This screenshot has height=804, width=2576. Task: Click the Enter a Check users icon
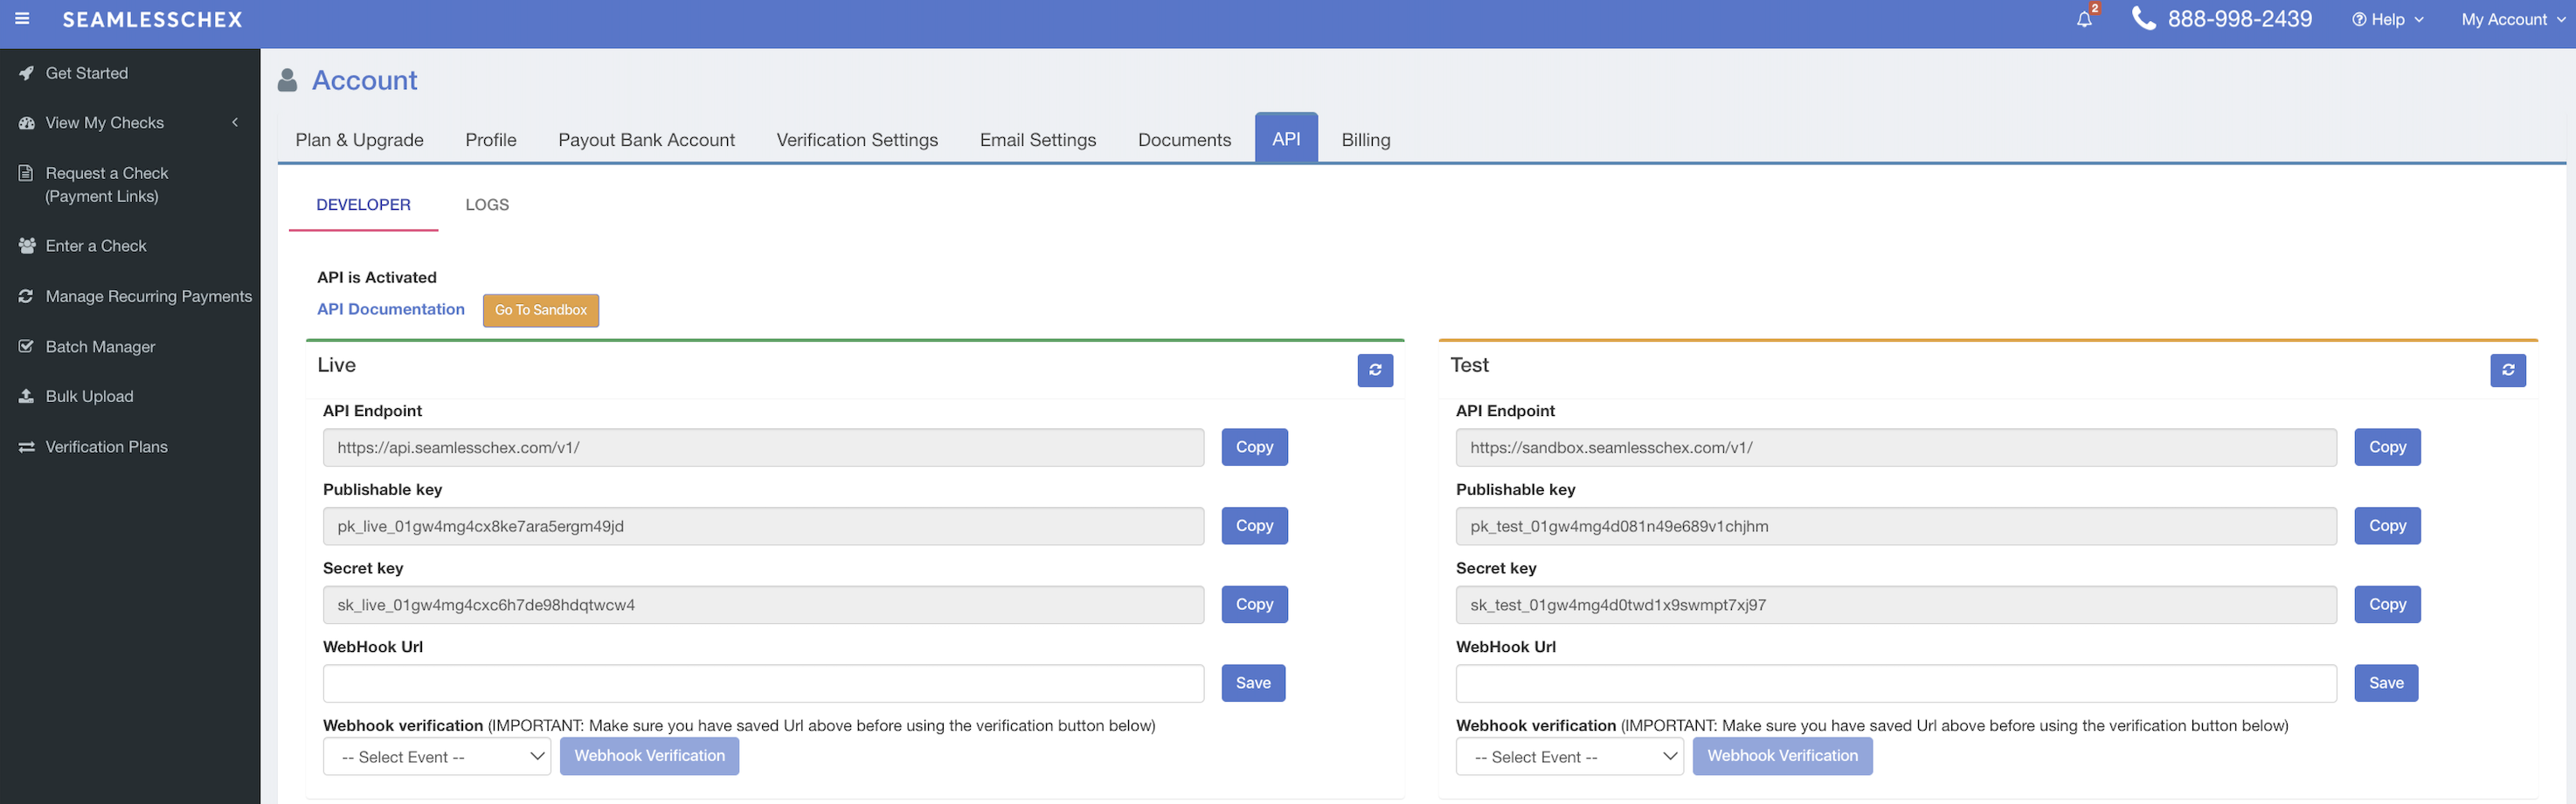coord(26,246)
